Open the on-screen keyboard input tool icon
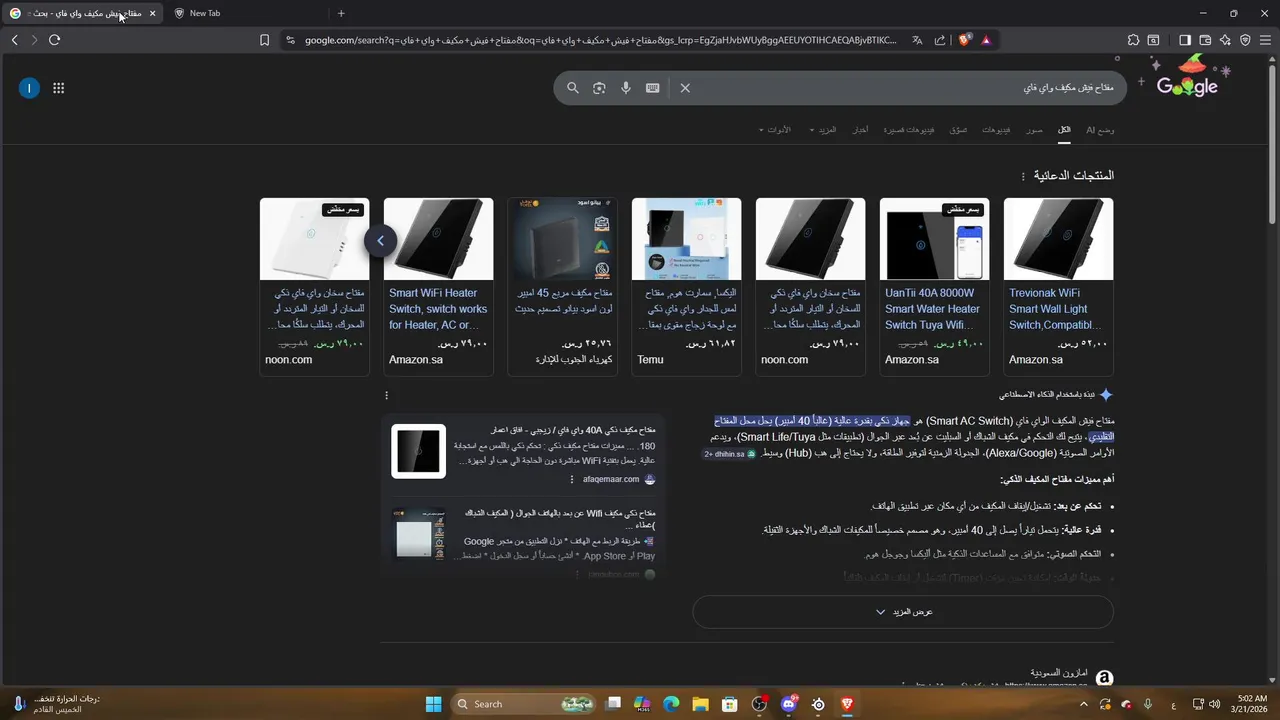1280x720 pixels. [x=653, y=88]
